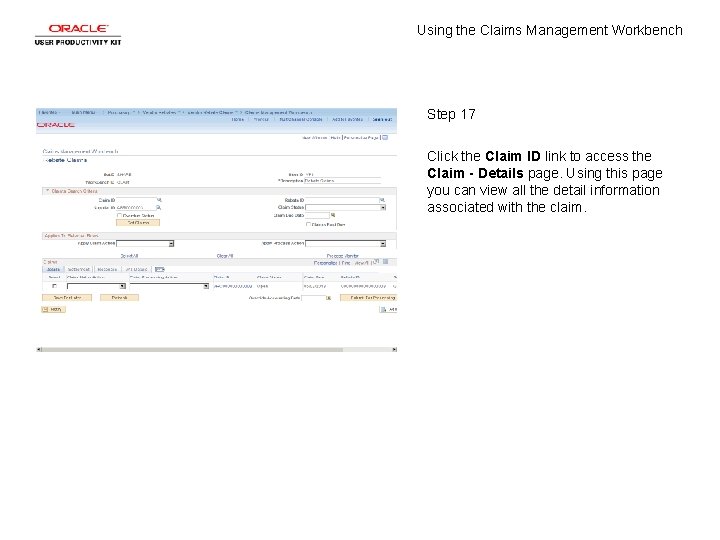Image resolution: width=720 pixels, height=540 pixels.
Task: Click the Refresh button
Action: coord(119,298)
